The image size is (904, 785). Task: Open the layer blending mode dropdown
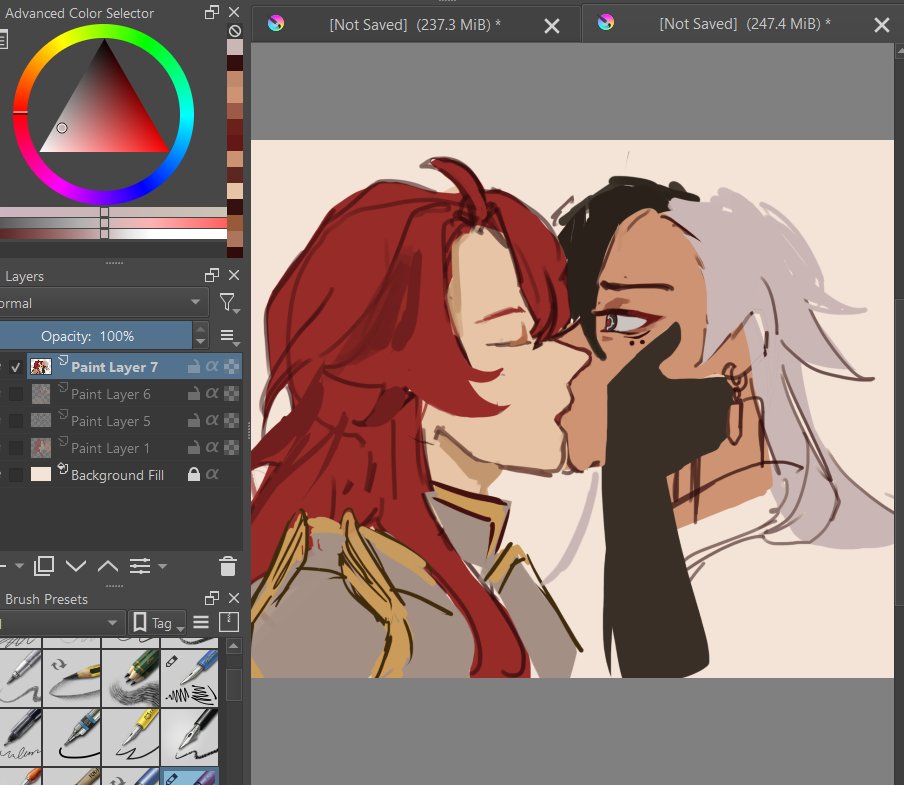[103, 303]
